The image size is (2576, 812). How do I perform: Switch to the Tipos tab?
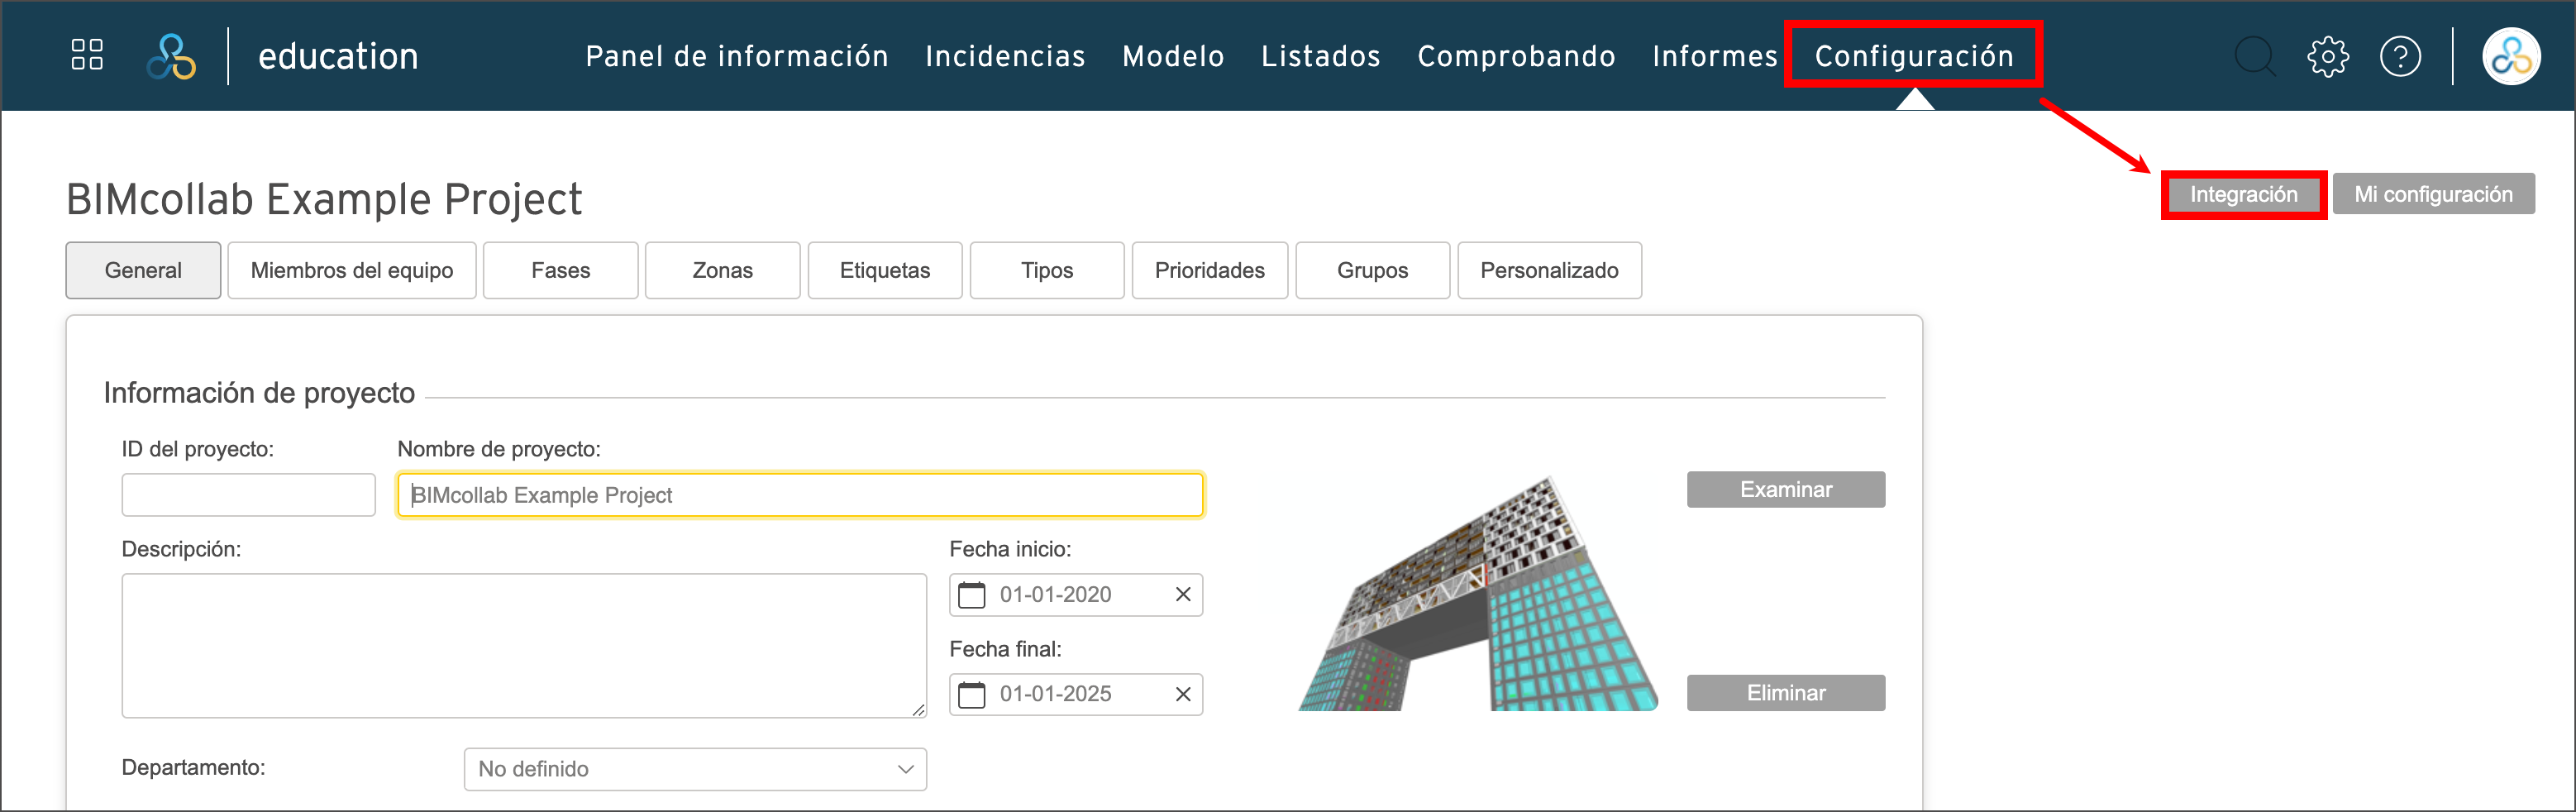tap(1047, 270)
